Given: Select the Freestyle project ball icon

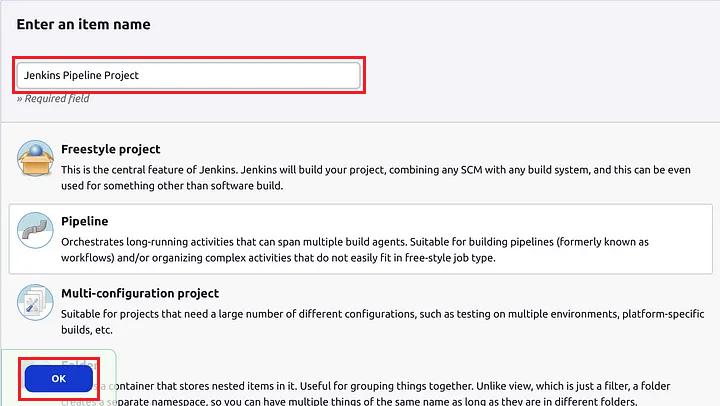Looking at the screenshot, I should tap(35, 159).
